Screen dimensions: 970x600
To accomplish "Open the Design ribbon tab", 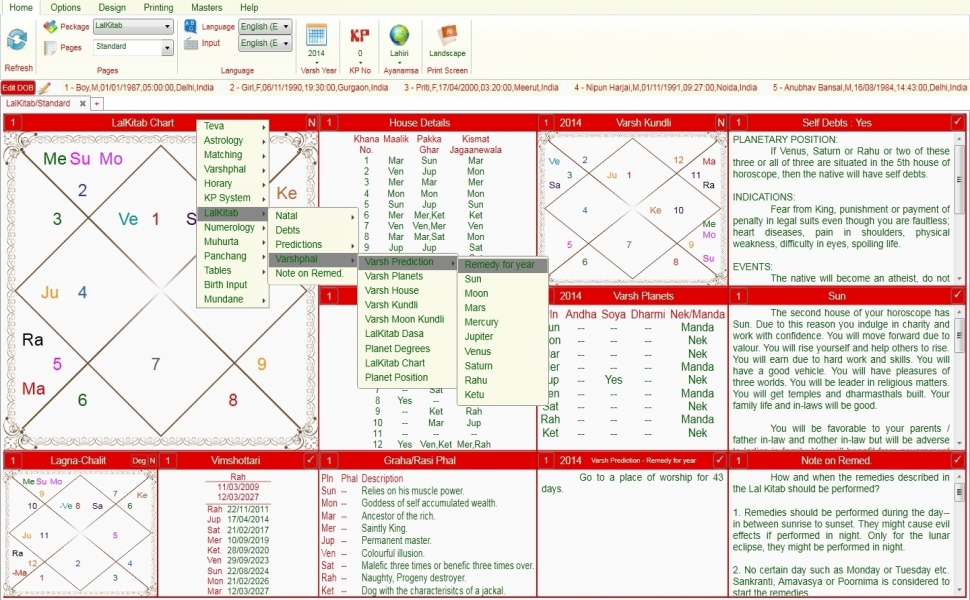I will click(112, 7).
